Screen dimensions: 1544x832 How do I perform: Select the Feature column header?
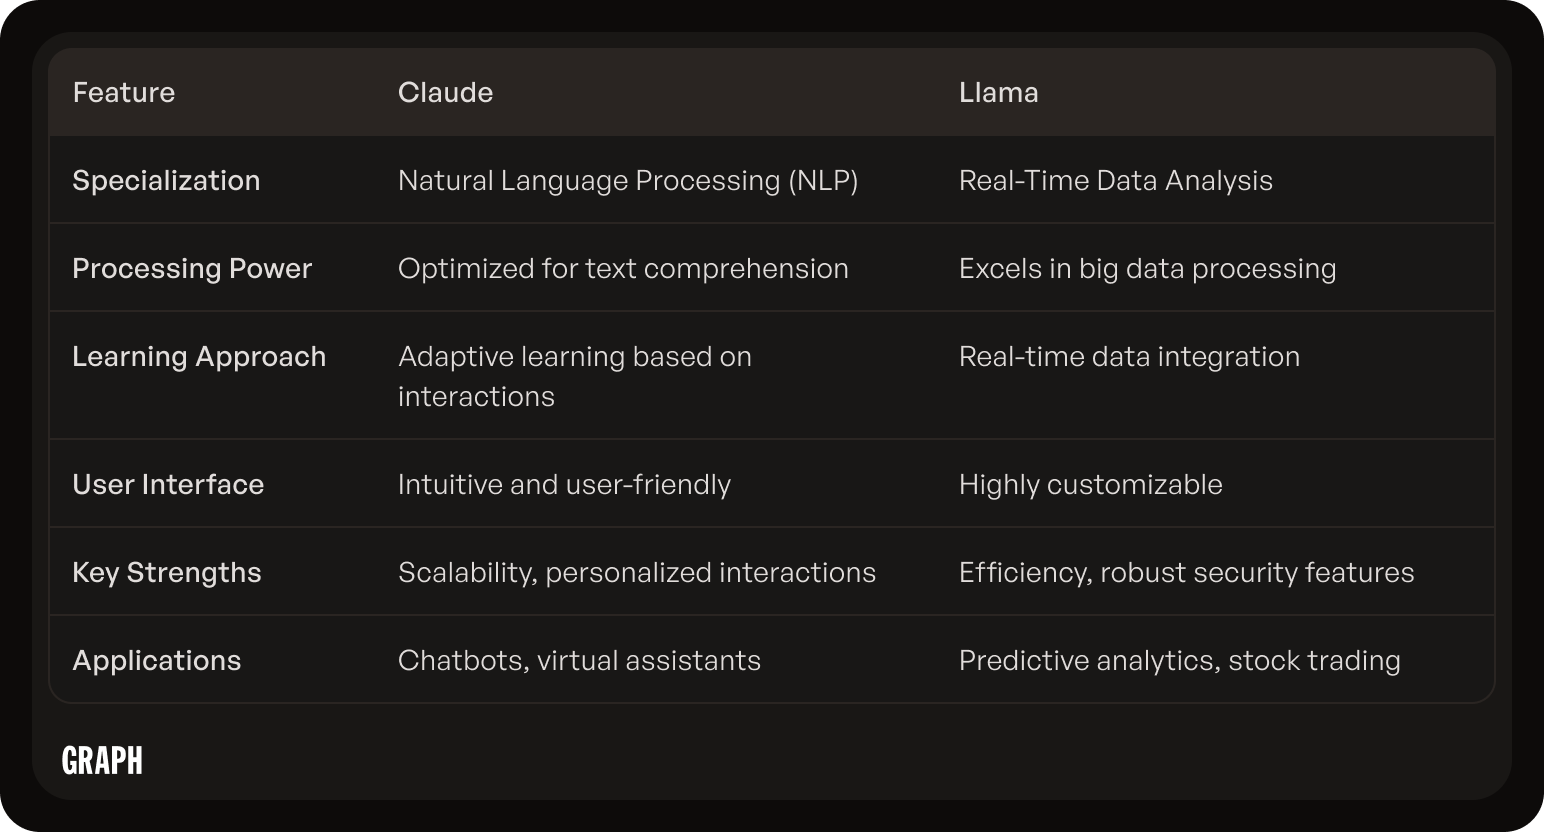click(x=124, y=92)
